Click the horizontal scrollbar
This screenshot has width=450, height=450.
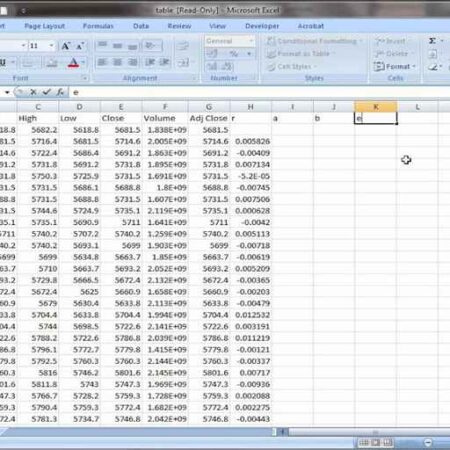point(369,432)
